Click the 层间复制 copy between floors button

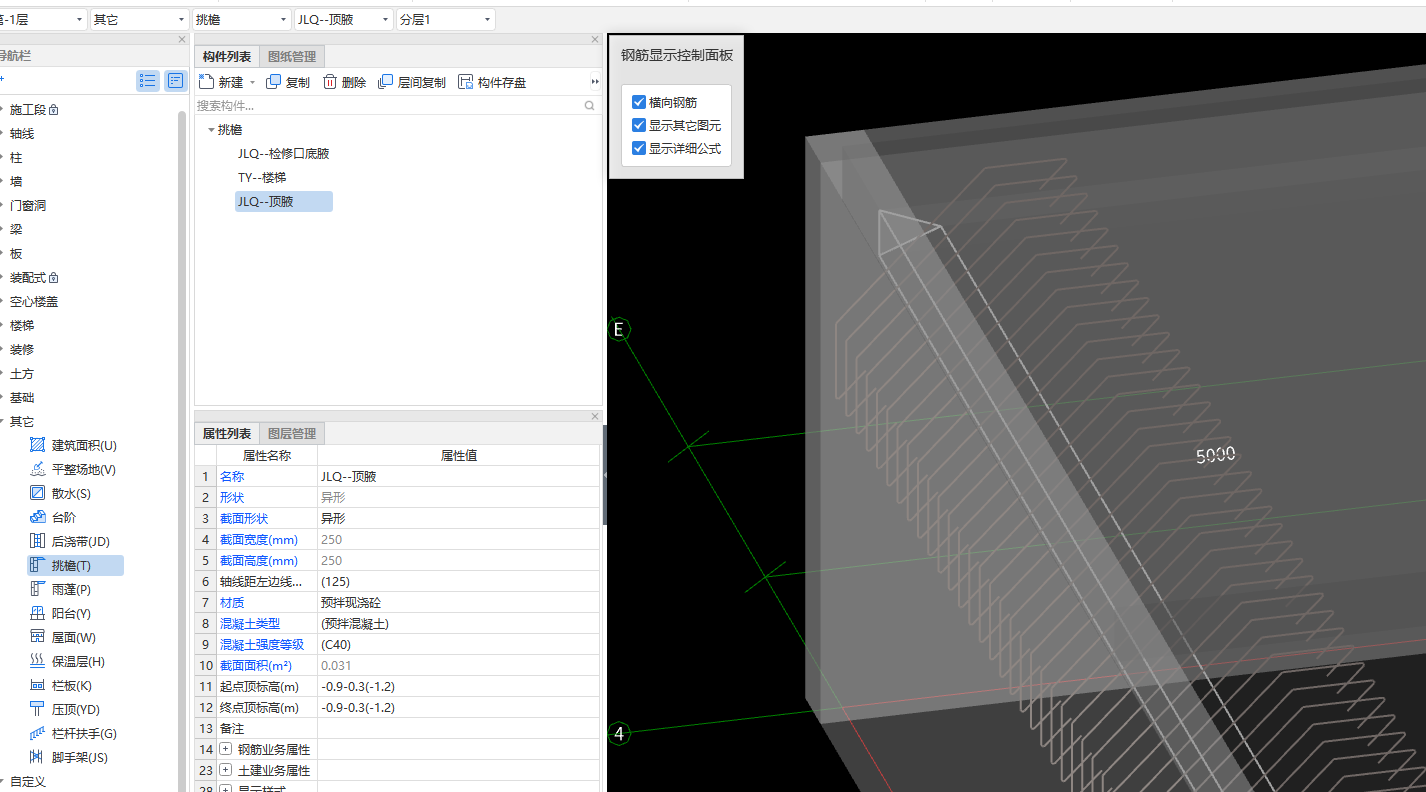click(x=412, y=82)
